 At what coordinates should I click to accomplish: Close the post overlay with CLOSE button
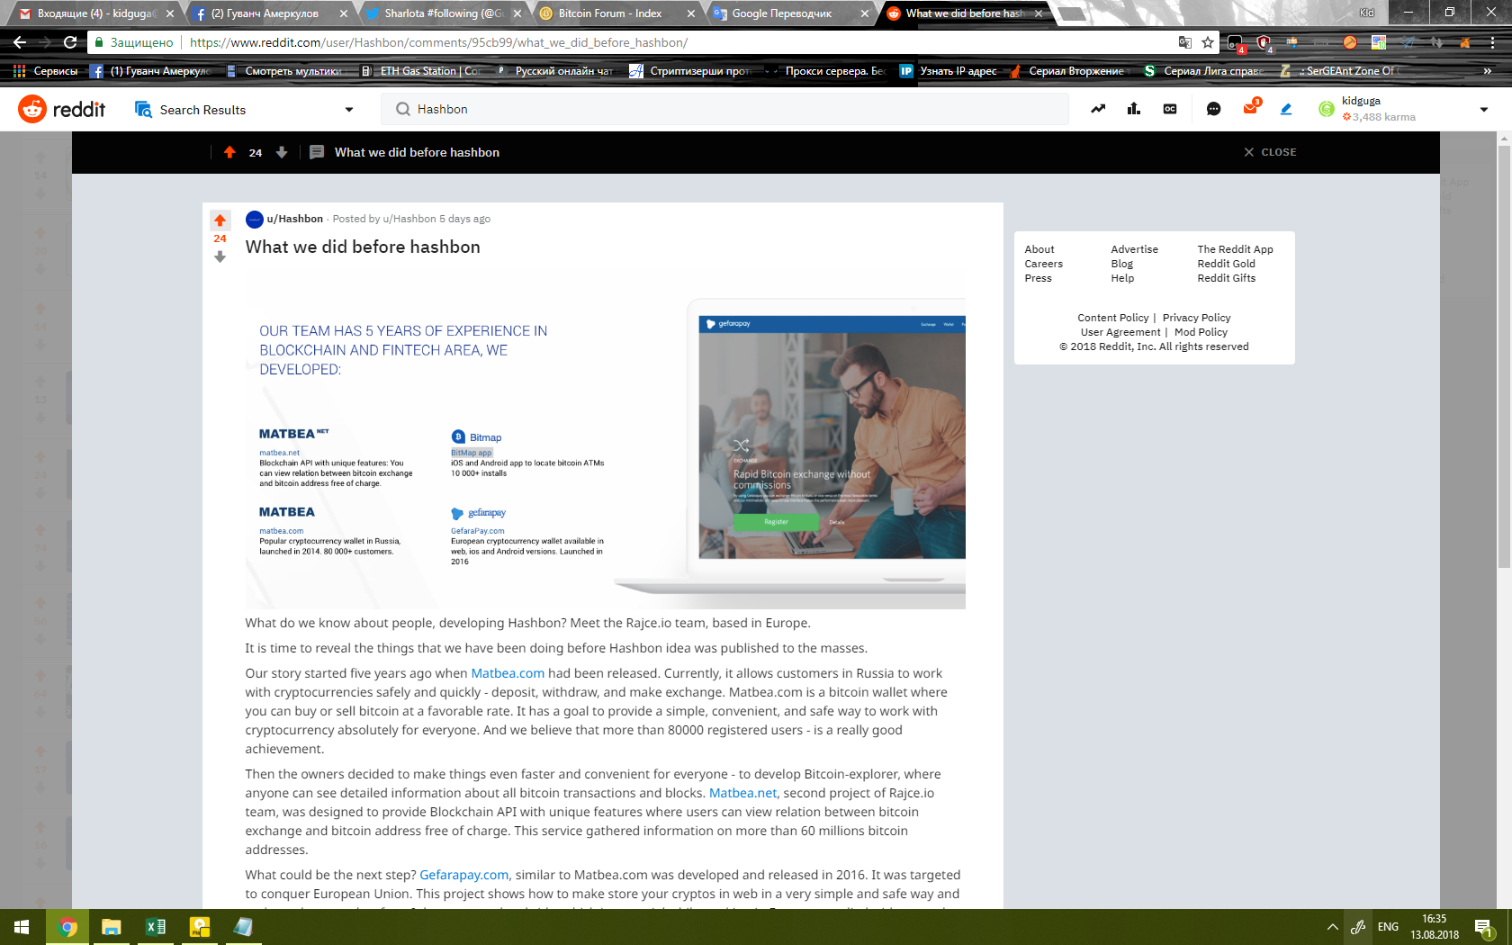pos(1270,152)
